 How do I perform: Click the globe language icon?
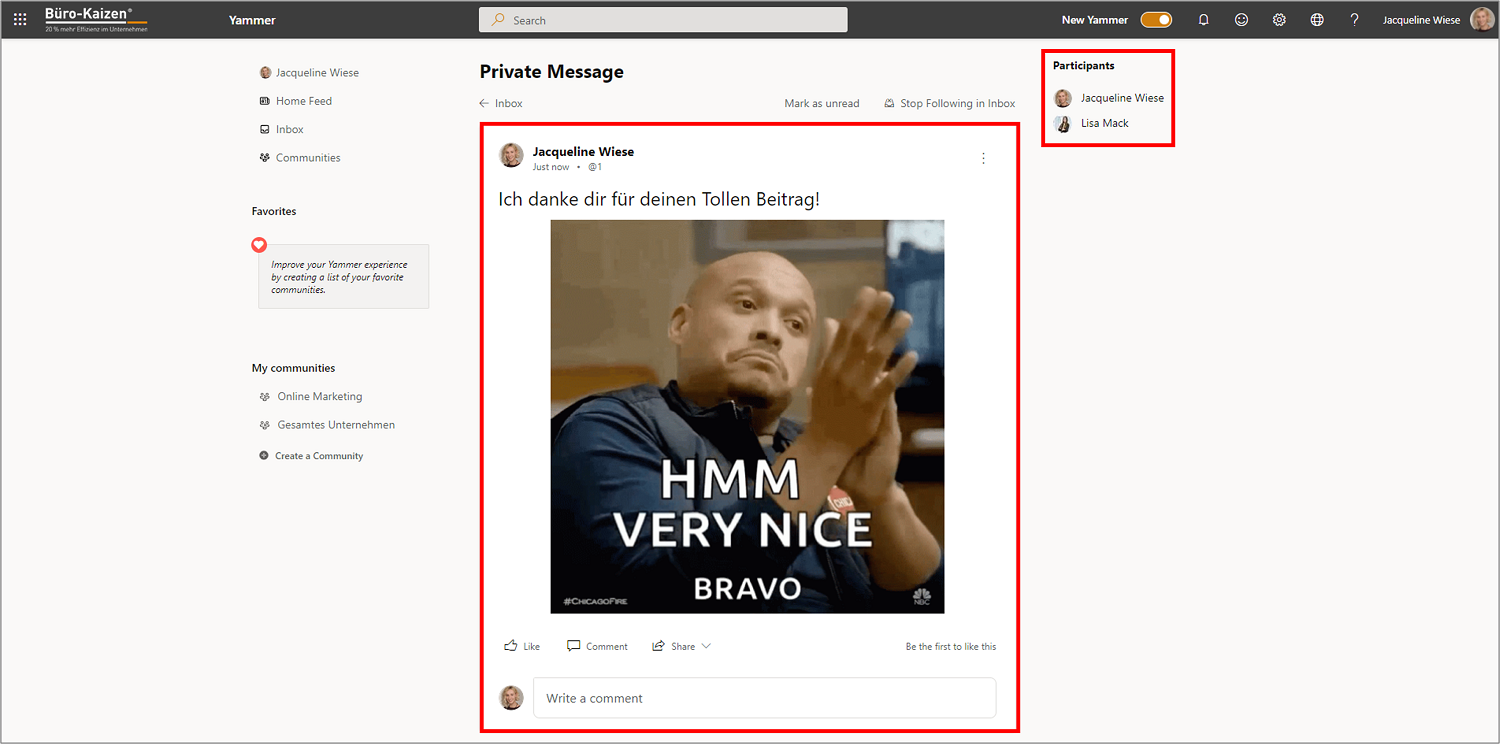point(1317,20)
